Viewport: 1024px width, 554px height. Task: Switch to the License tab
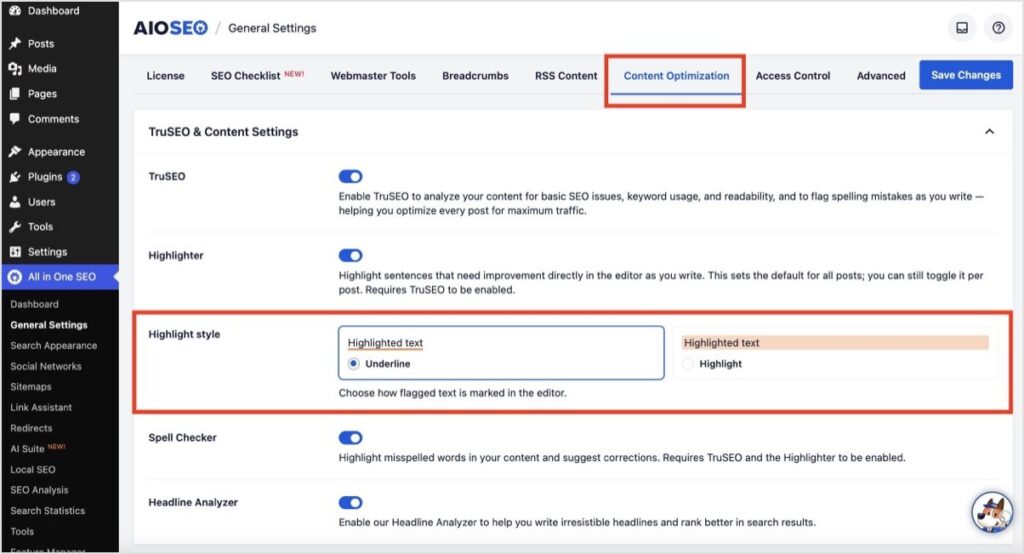click(x=165, y=76)
